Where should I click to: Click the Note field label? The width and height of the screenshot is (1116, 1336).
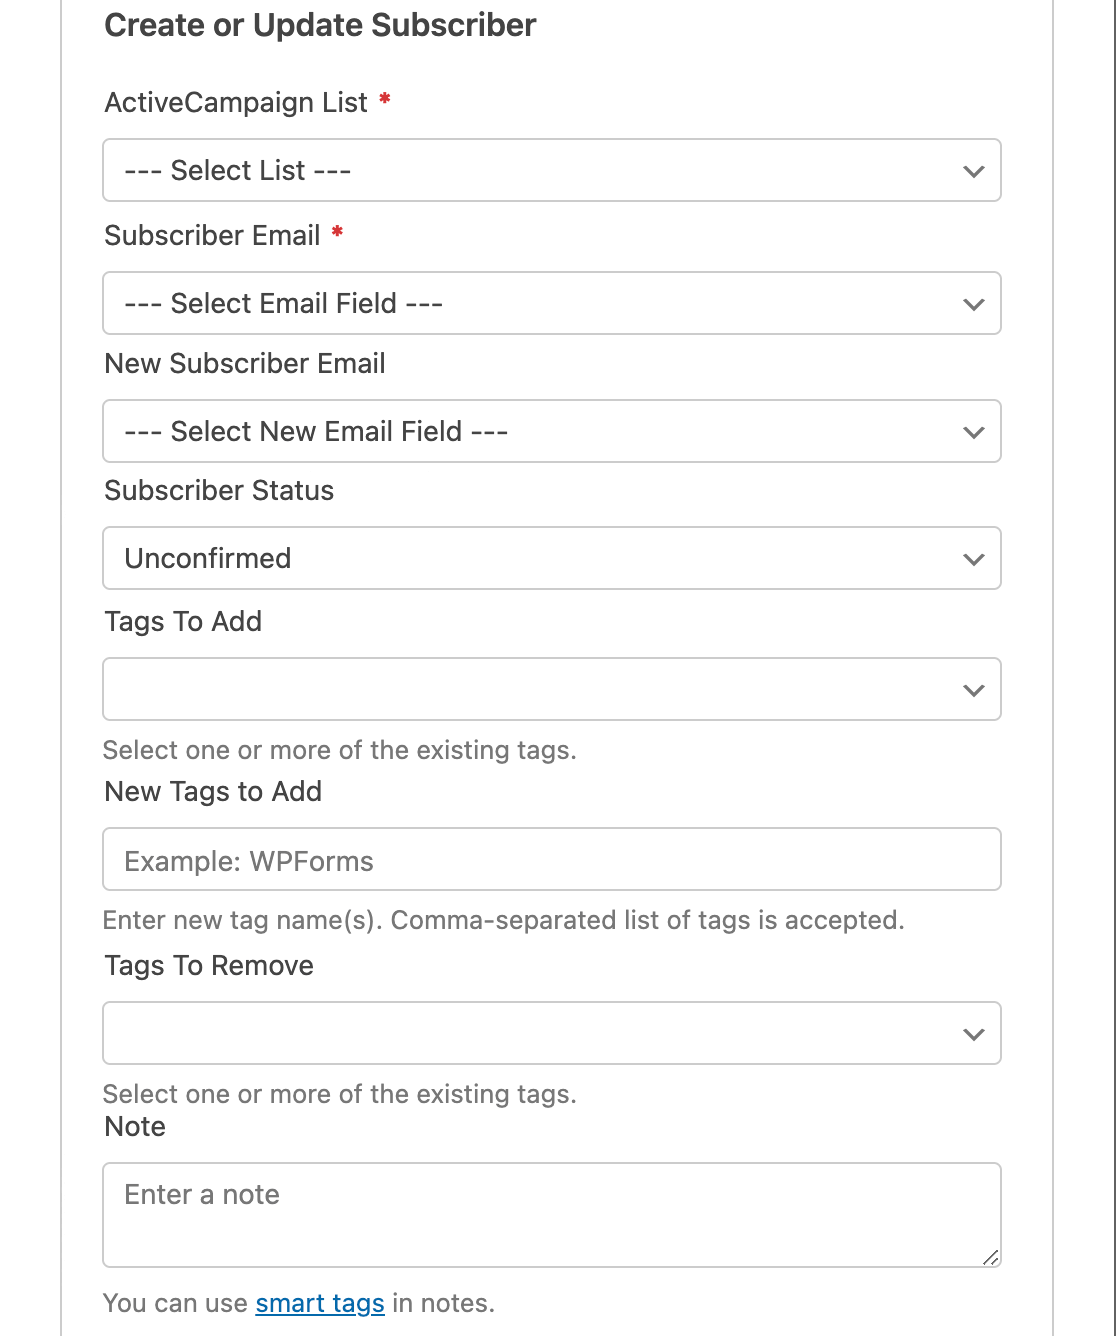135,1127
